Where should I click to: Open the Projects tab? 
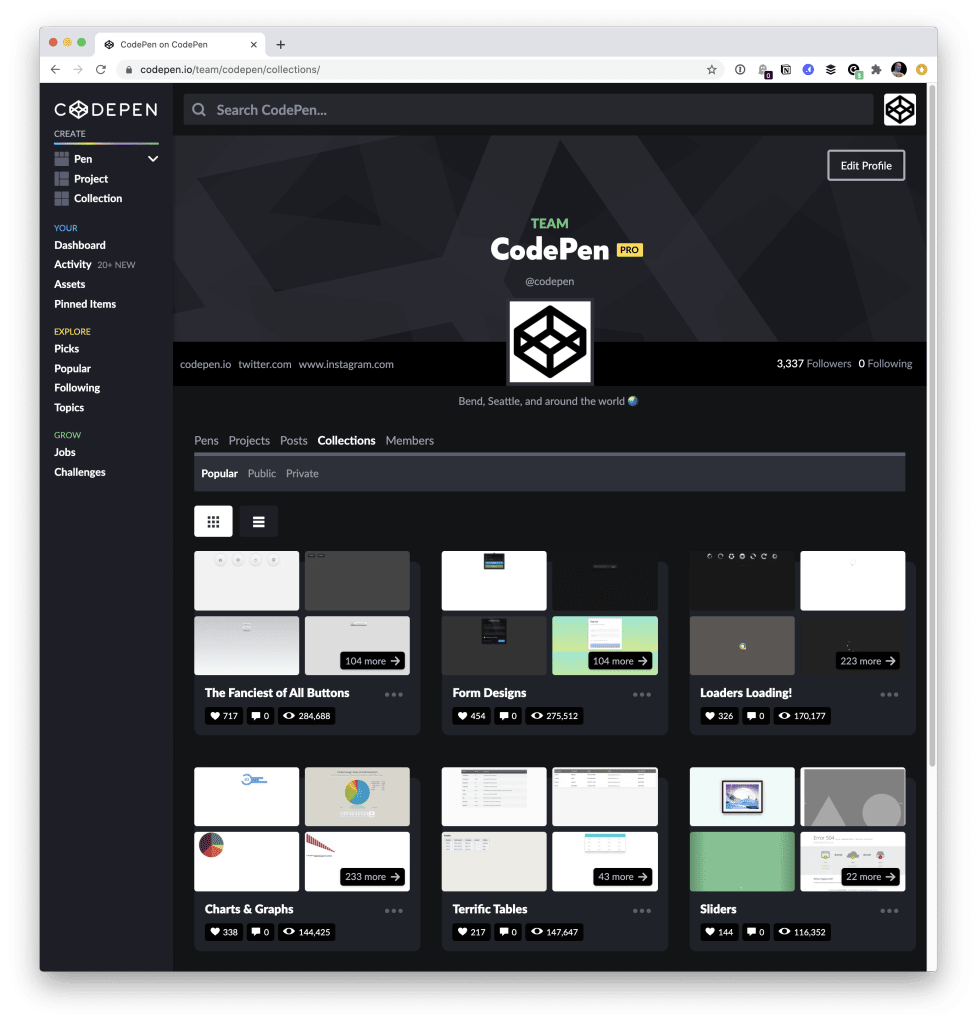(x=249, y=440)
